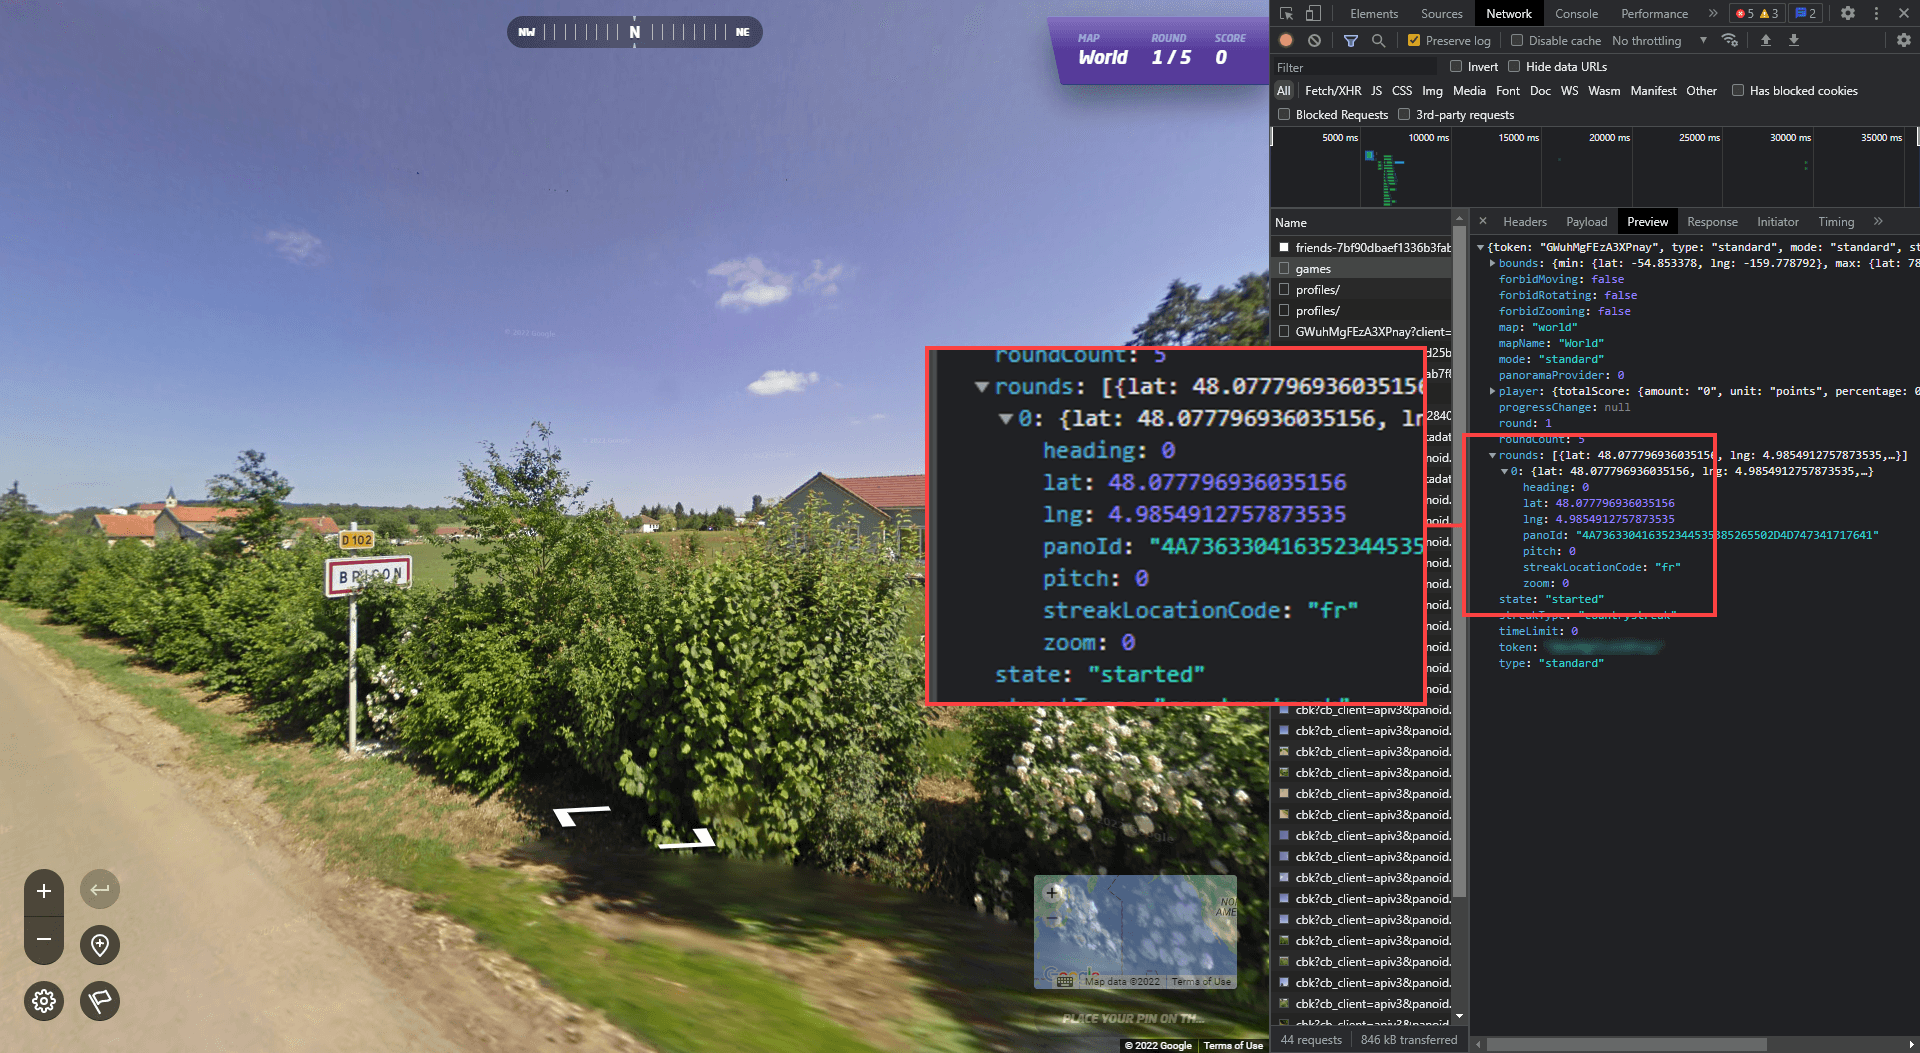Collapse the rounds array
Viewport: 1920px width, 1053px height.
(x=1492, y=455)
